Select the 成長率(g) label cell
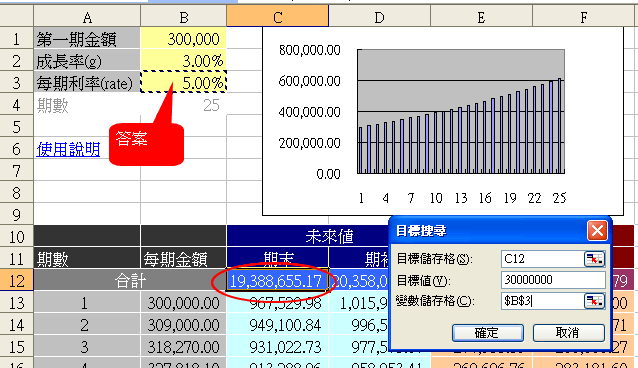Image resolution: width=638 pixels, height=368 pixels. [87, 61]
